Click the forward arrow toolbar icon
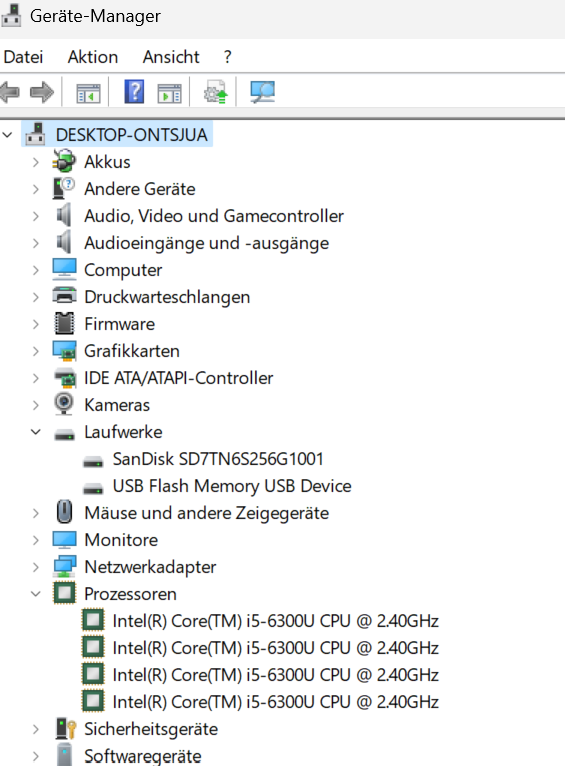 [x=42, y=92]
